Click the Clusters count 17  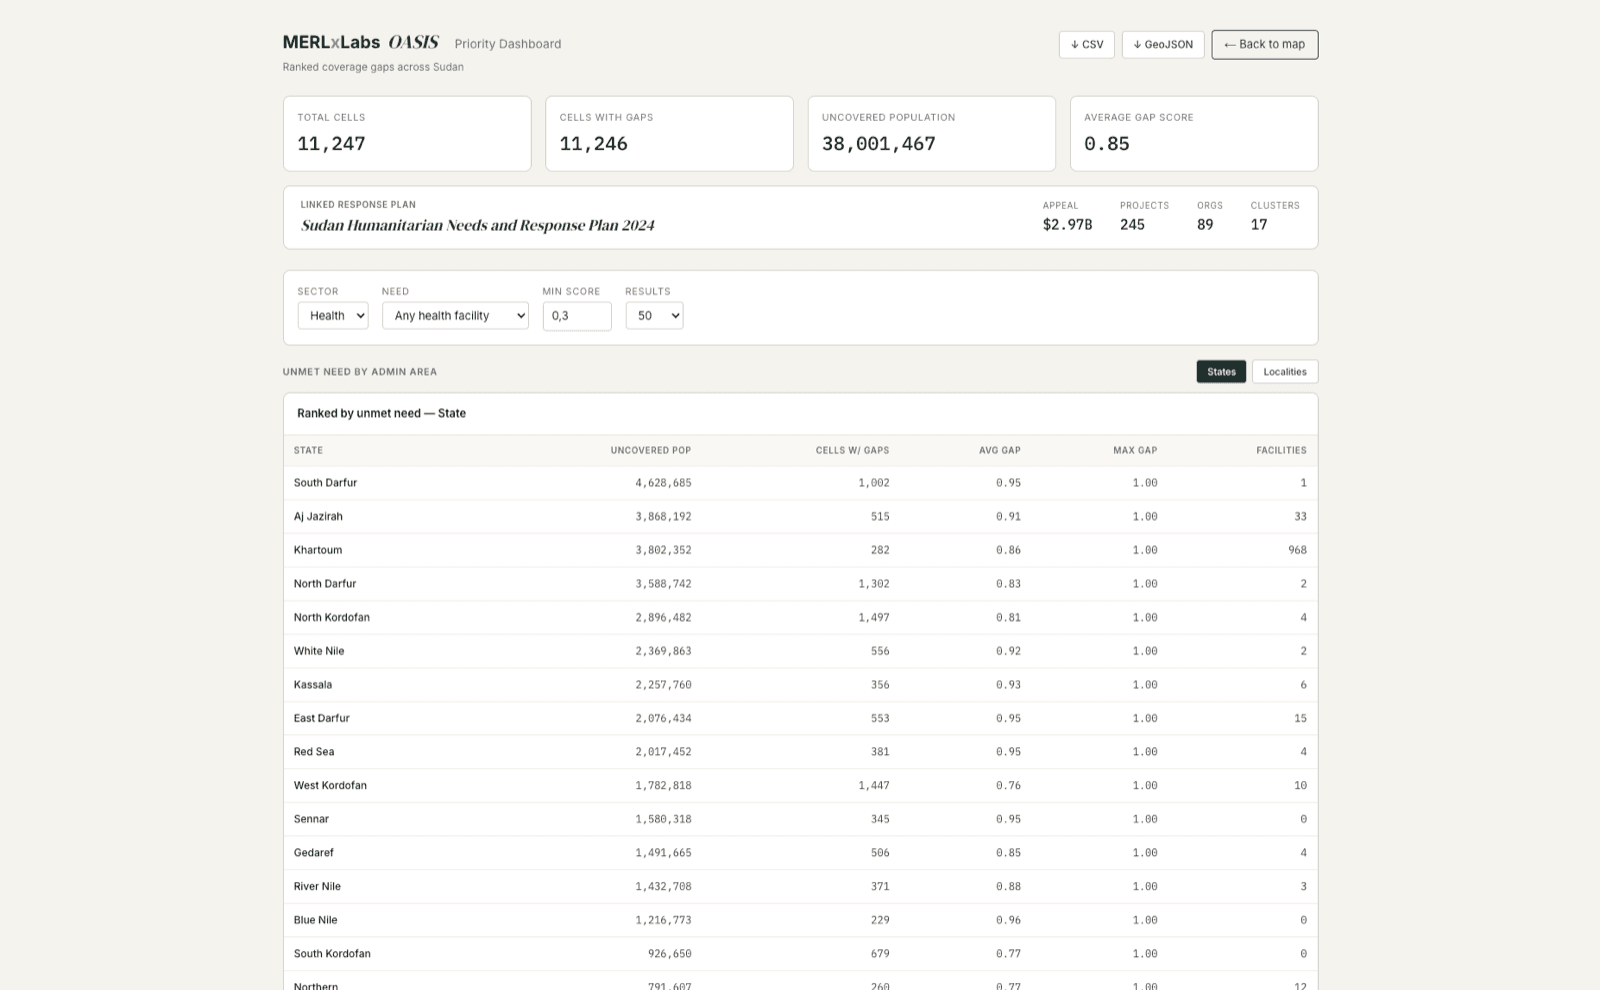point(1259,225)
